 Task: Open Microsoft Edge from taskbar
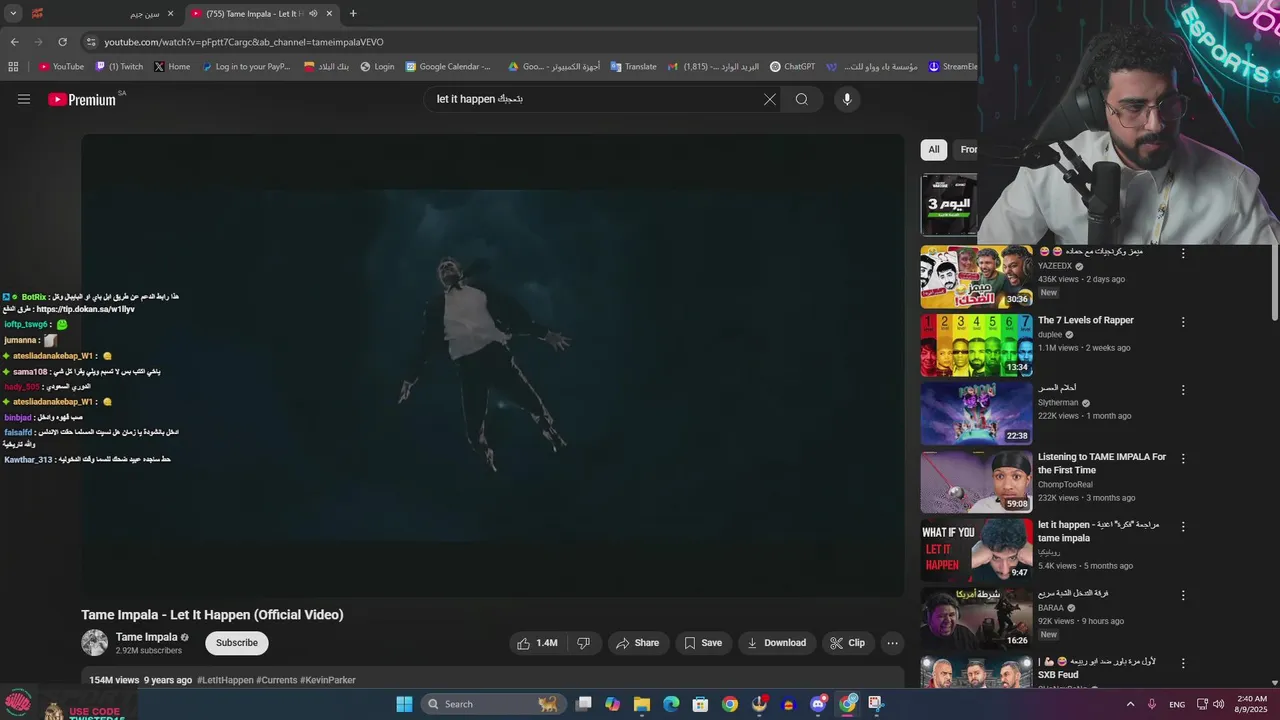671,704
